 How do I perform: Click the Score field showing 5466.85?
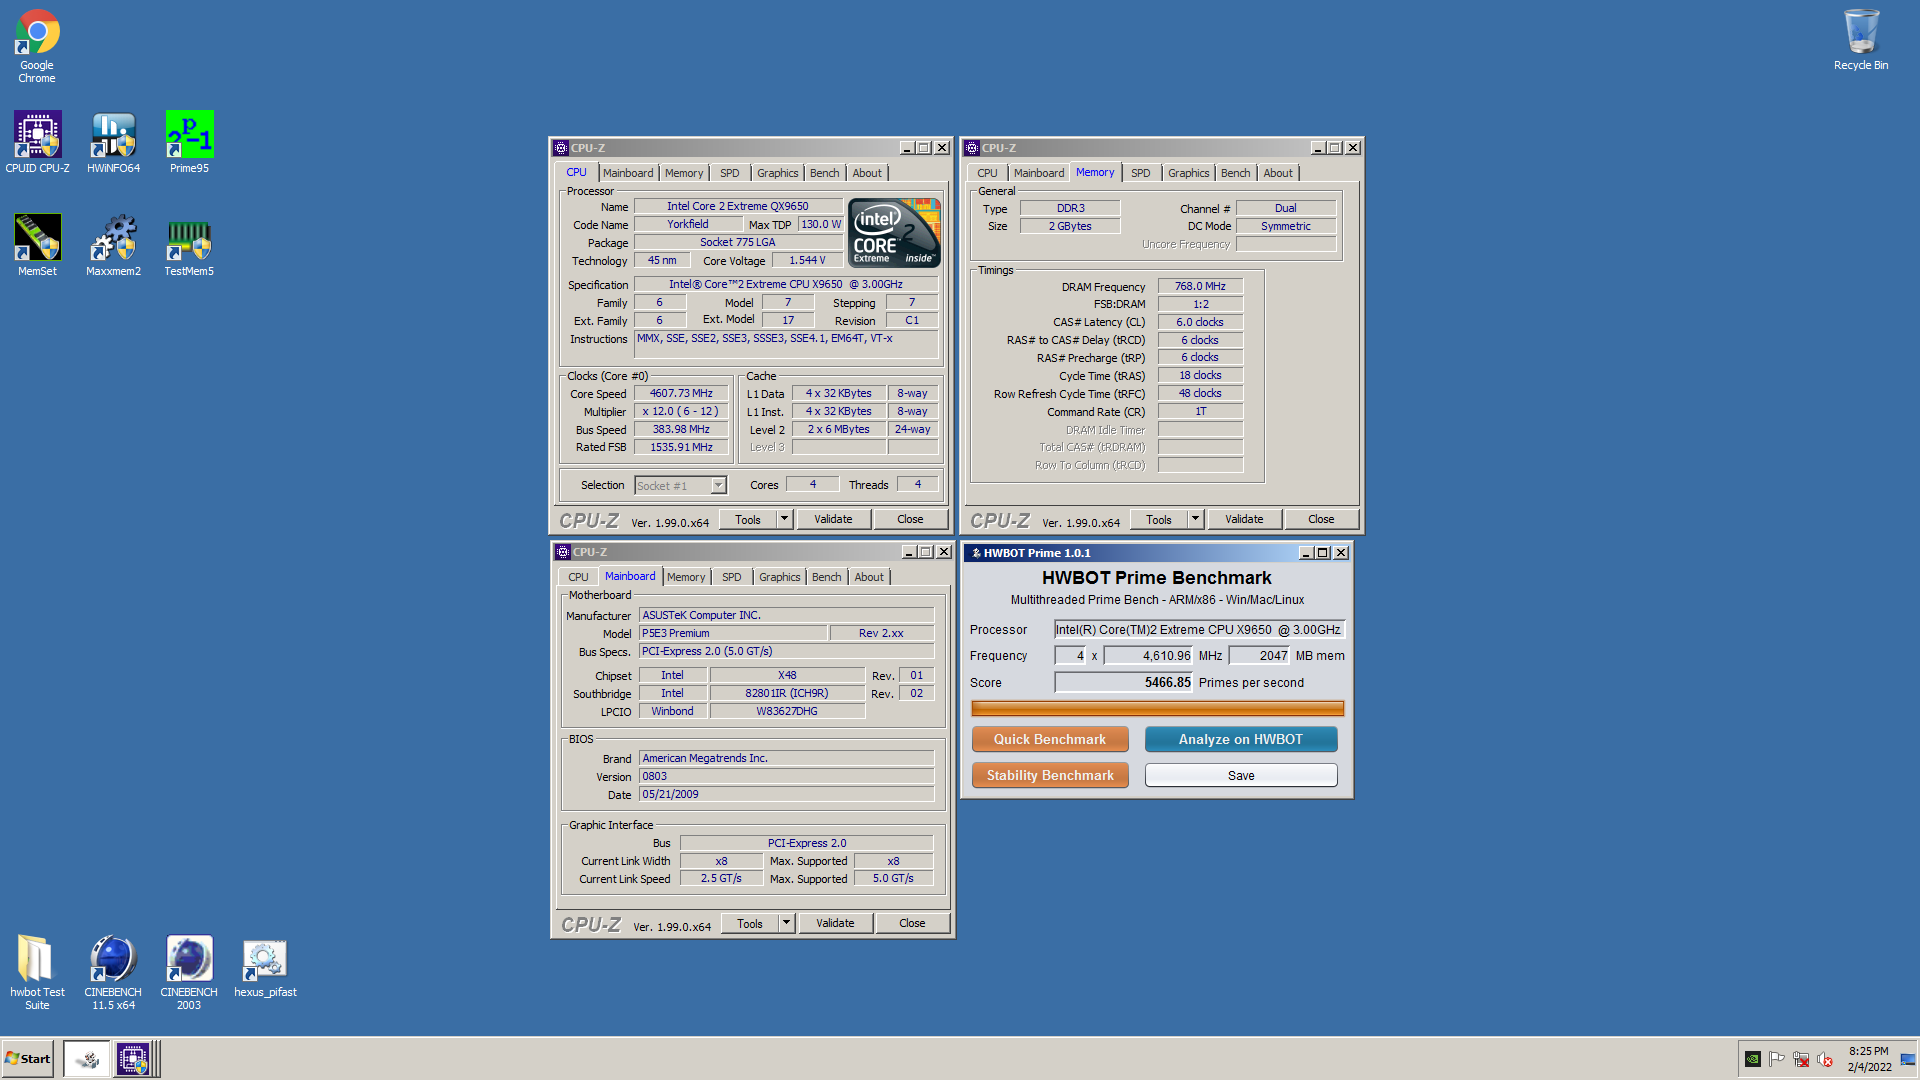pos(1125,683)
